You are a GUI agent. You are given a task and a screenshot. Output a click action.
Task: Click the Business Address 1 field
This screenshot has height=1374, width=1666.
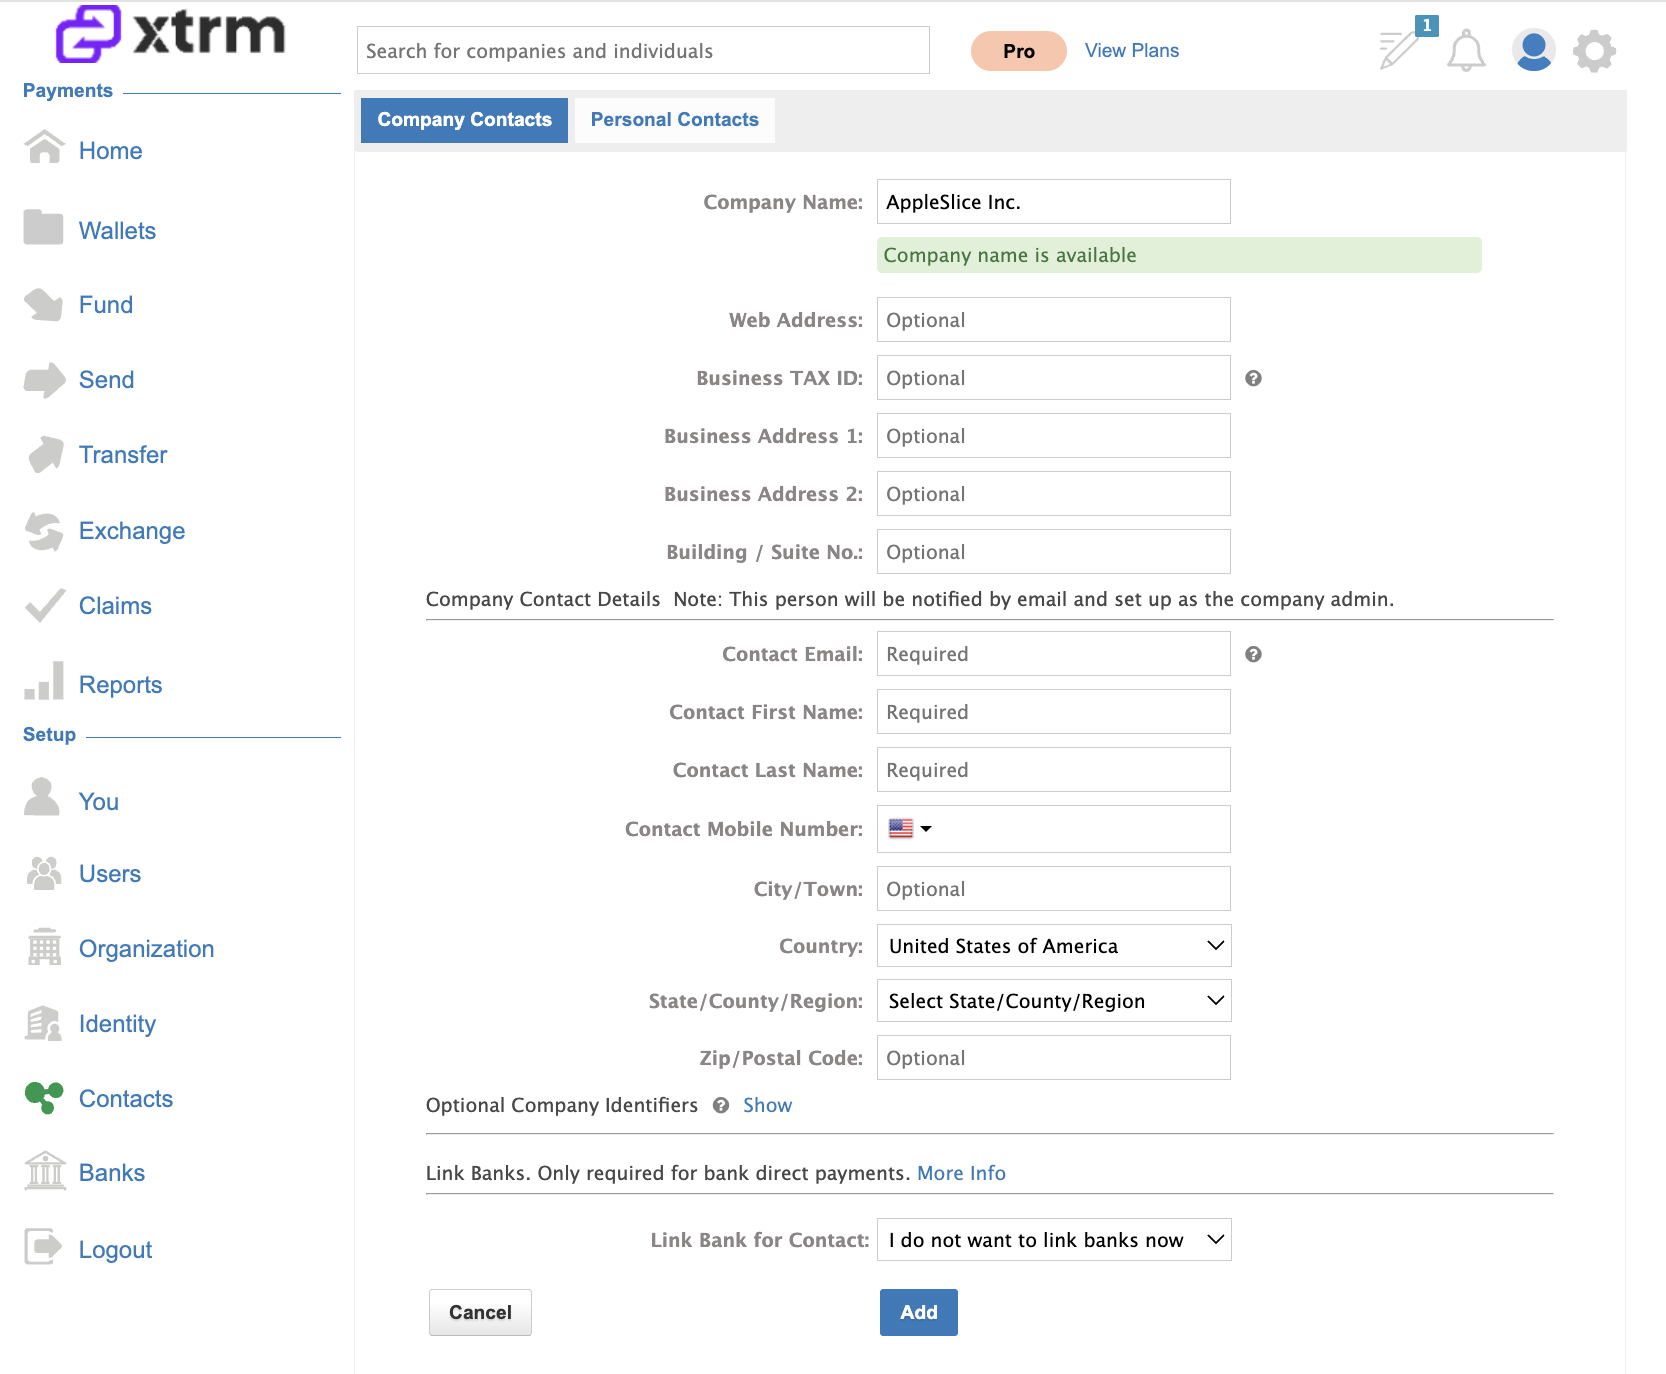pyautogui.click(x=1054, y=436)
